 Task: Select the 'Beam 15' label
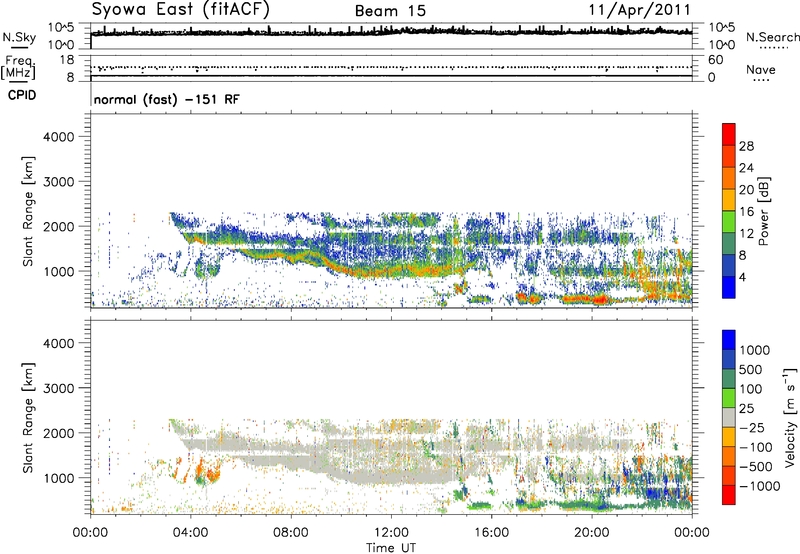point(390,11)
